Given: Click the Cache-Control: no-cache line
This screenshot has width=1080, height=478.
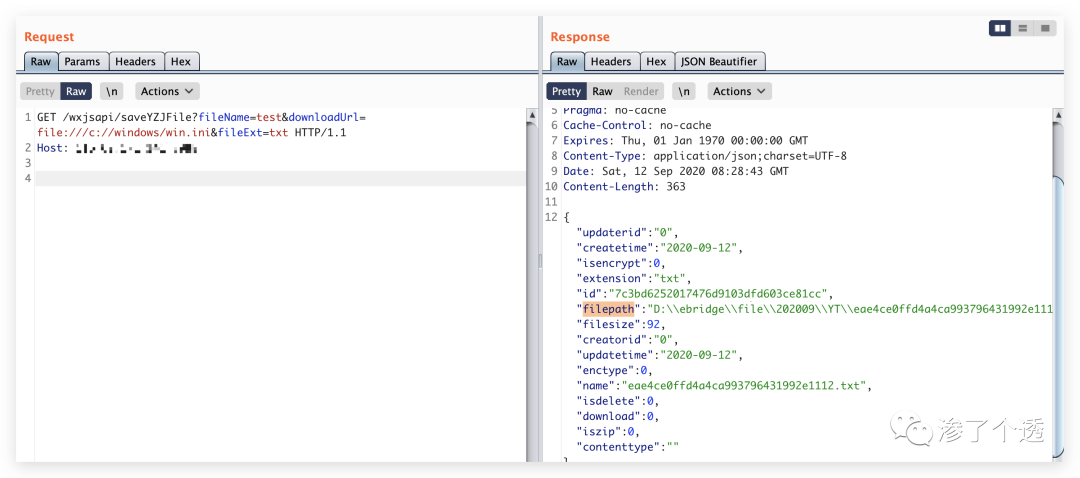Looking at the screenshot, I should (638, 125).
